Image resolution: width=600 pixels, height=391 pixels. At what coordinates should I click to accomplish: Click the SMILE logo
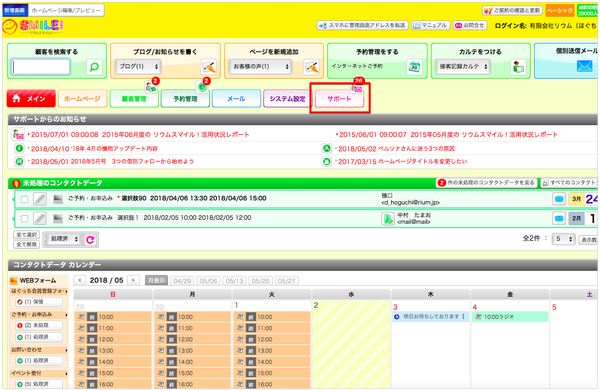(x=33, y=26)
